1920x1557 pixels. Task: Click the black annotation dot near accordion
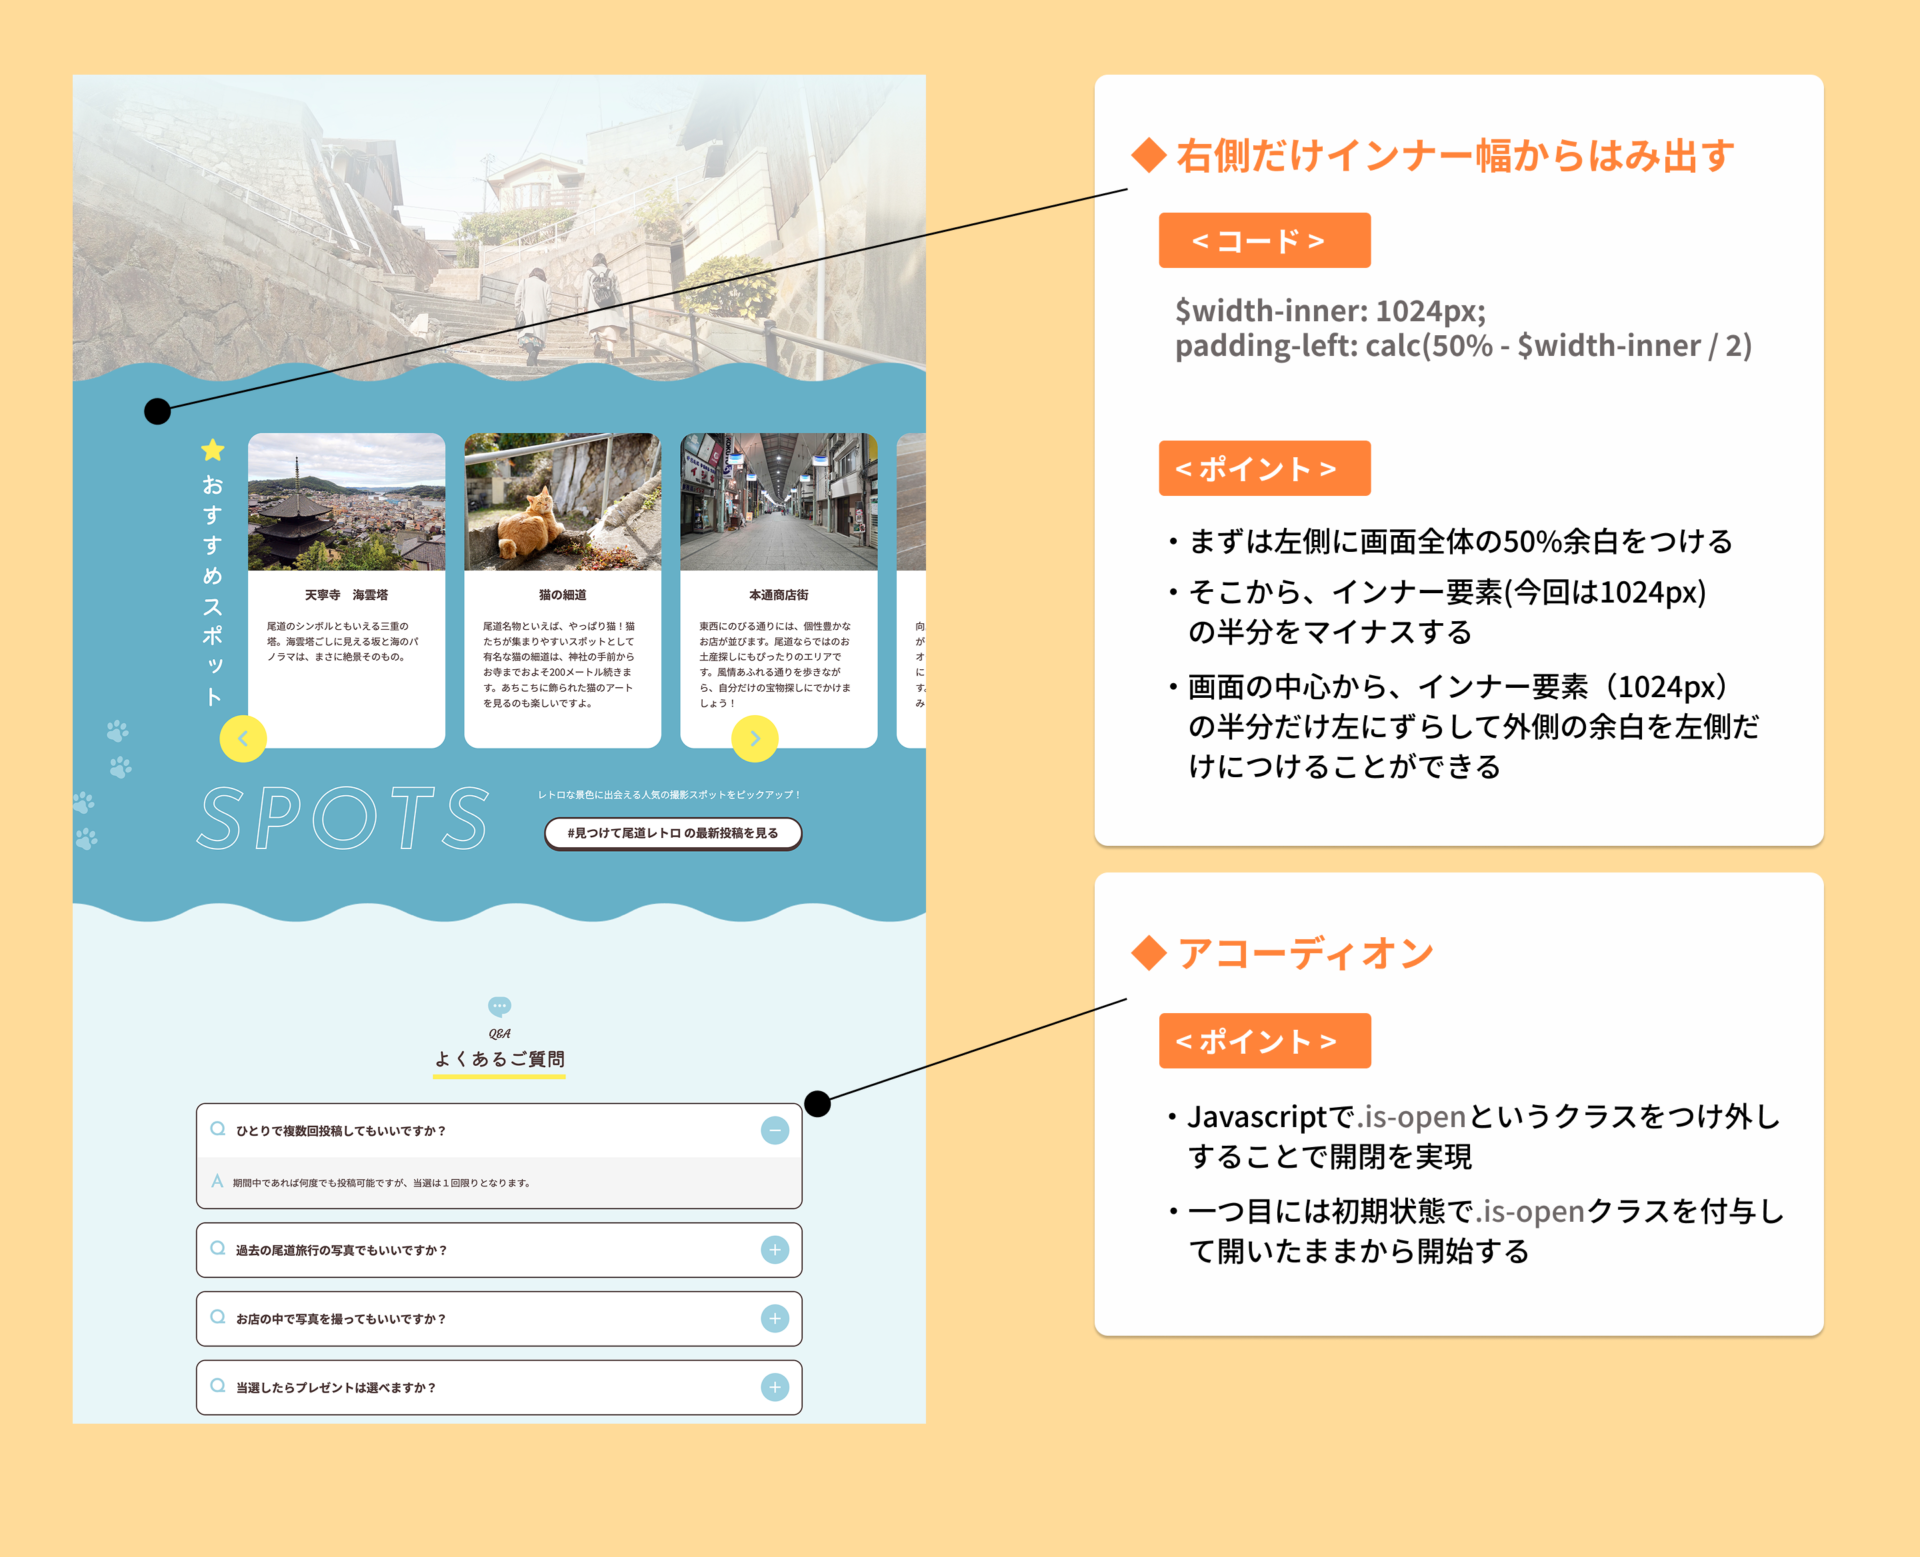click(818, 1103)
